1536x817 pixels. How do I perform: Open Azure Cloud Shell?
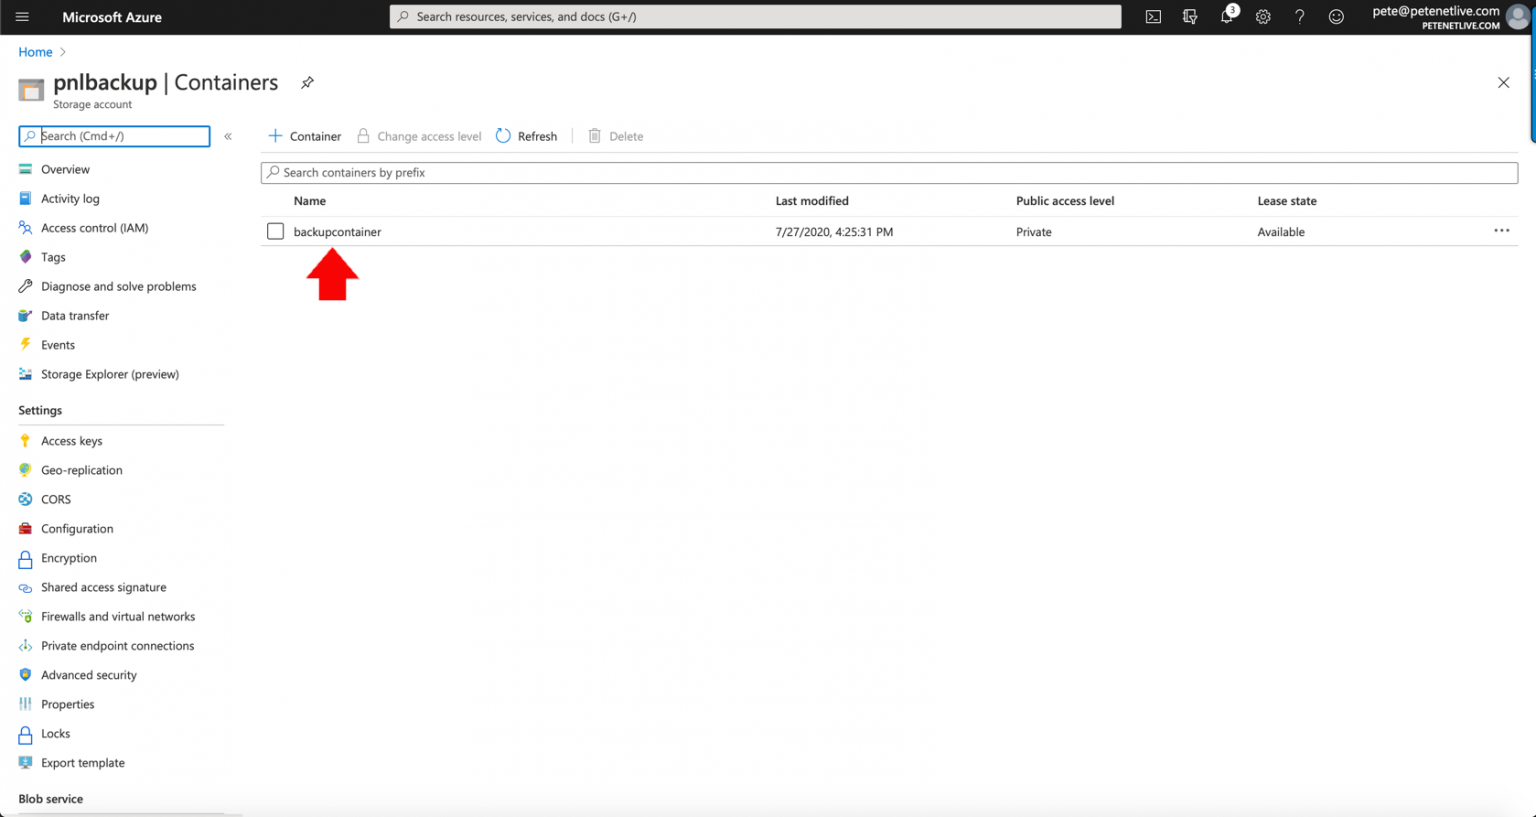click(x=1153, y=17)
